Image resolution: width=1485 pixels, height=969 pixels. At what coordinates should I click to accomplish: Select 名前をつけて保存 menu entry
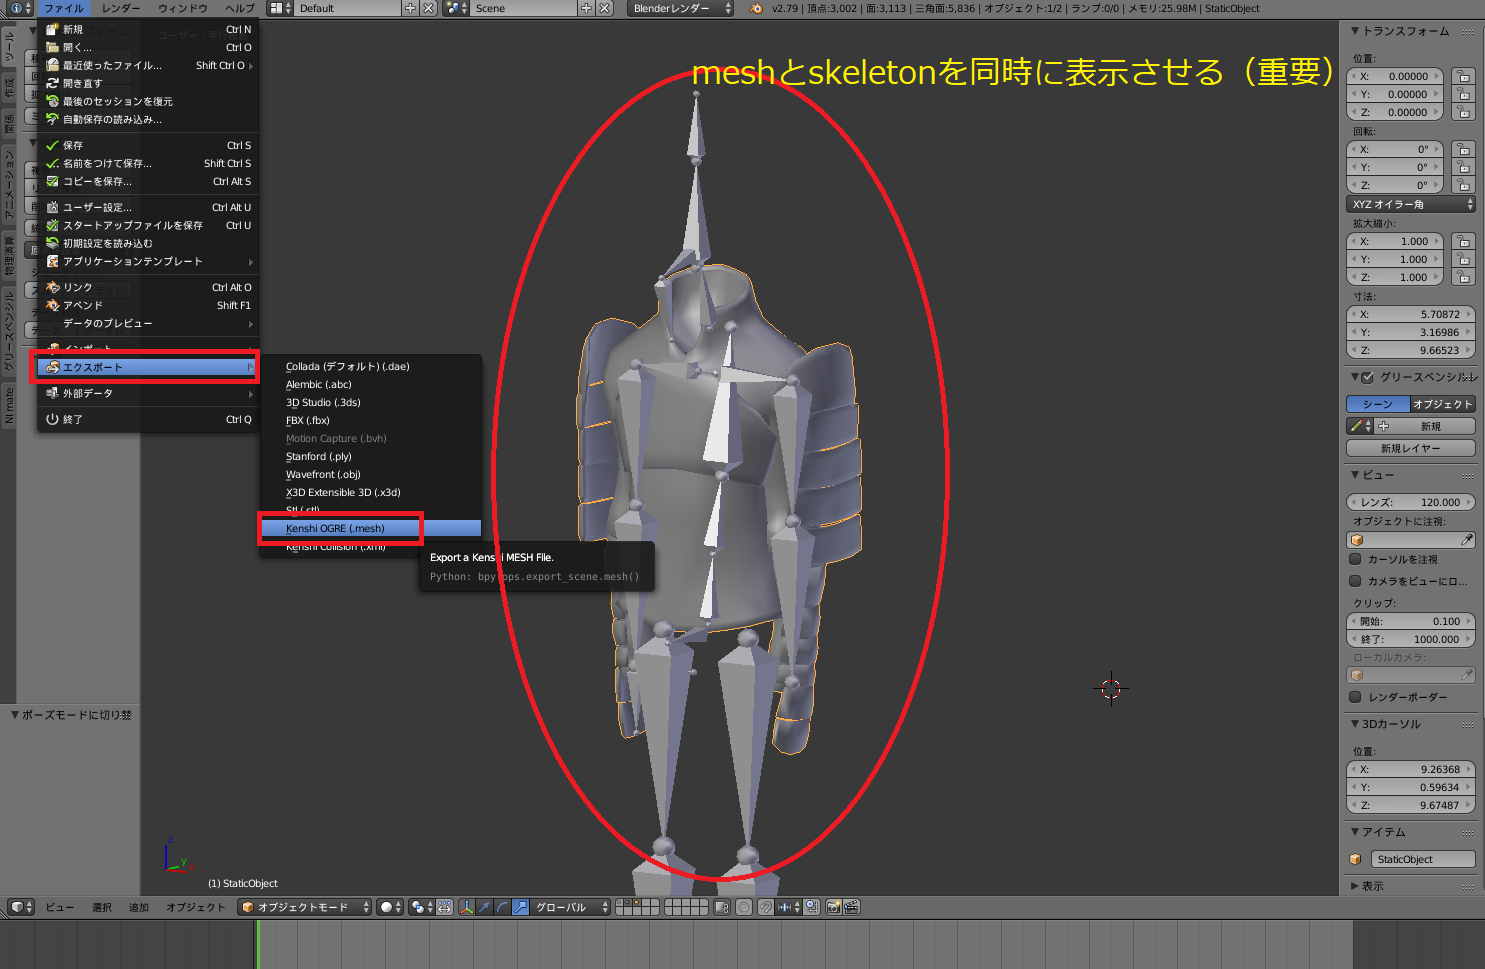(148, 163)
